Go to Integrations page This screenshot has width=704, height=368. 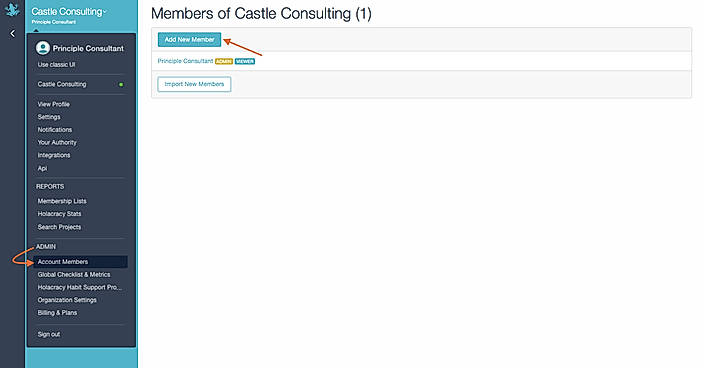[x=54, y=155]
